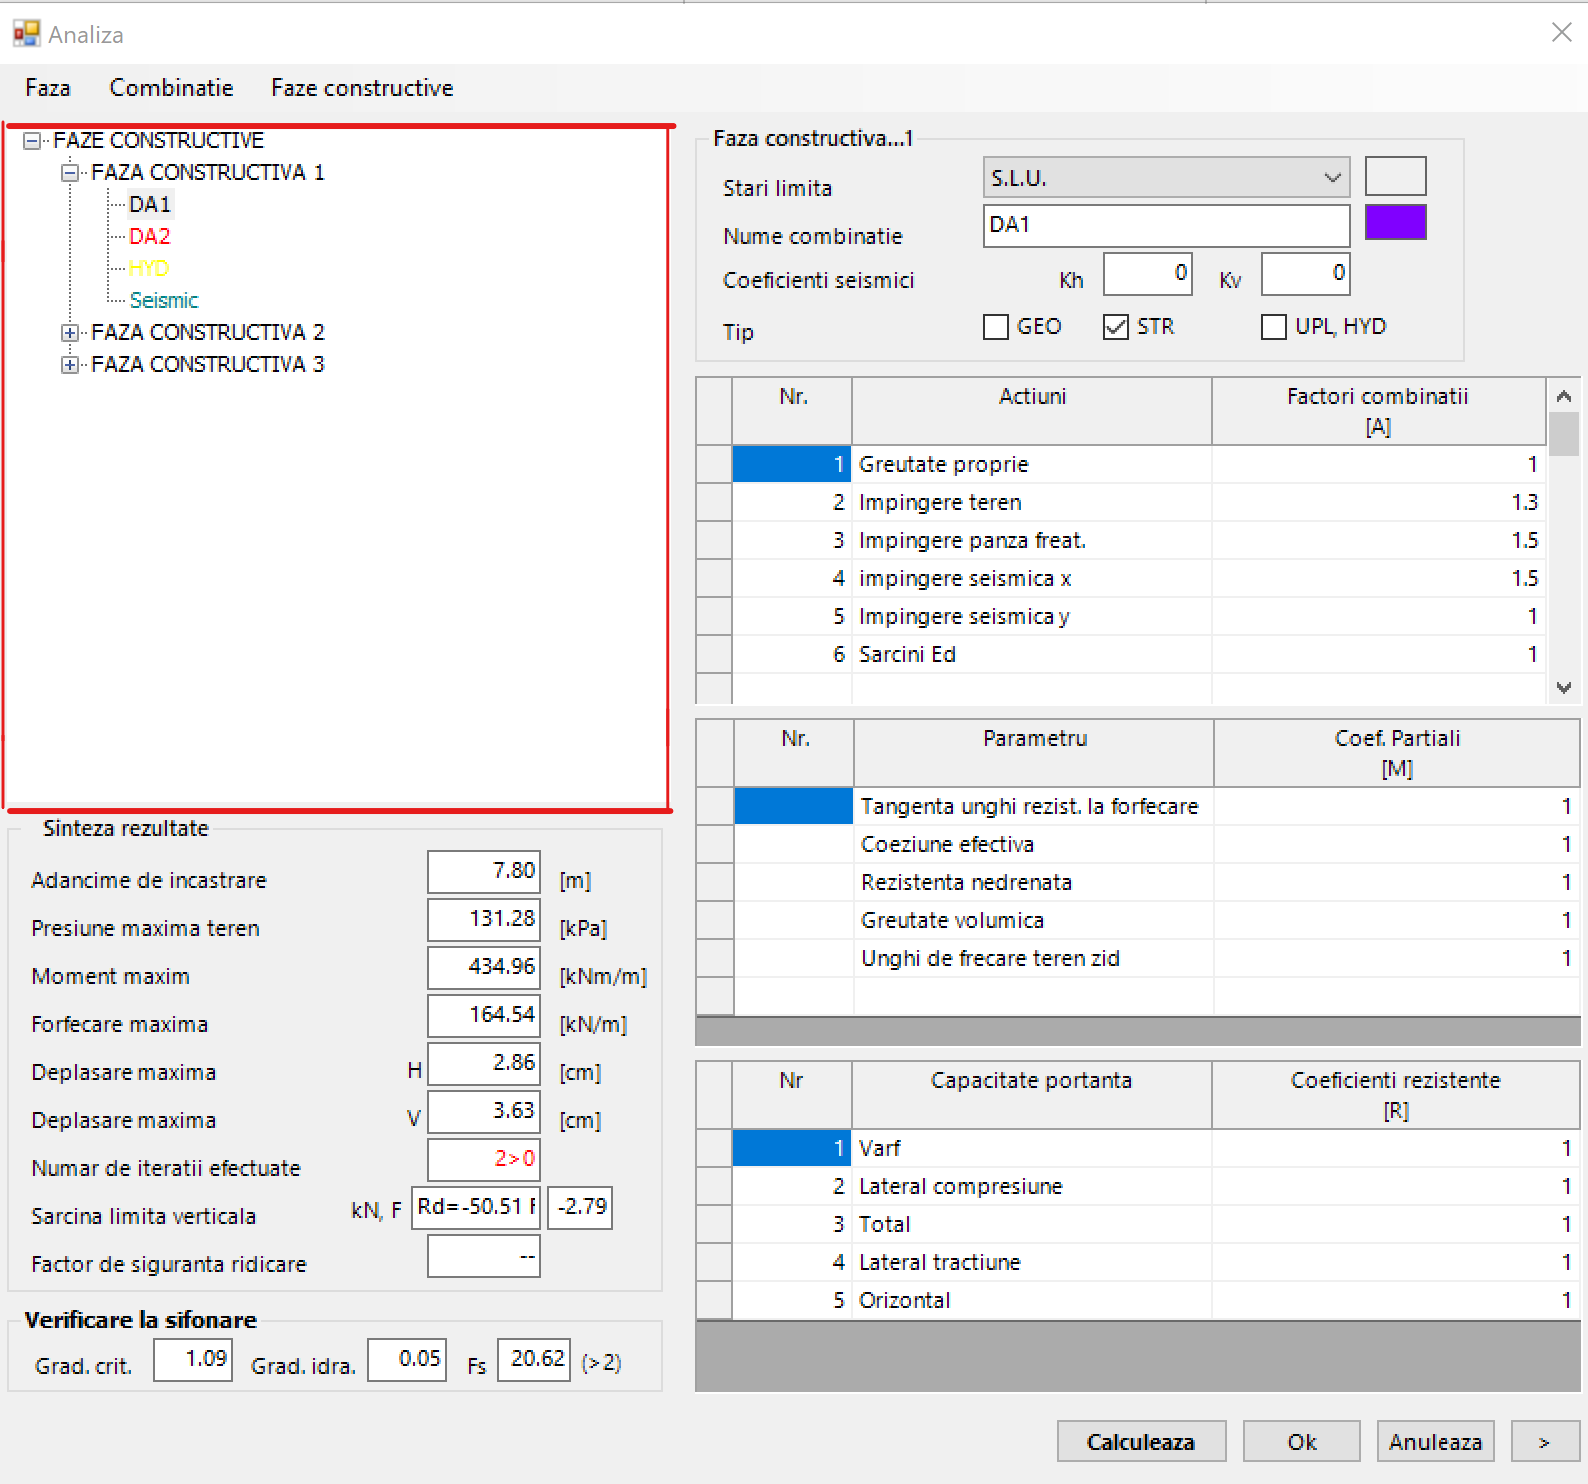1588x1484 pixels.
Task: Open the Combinatie menu
Action: tap(171, 88)
